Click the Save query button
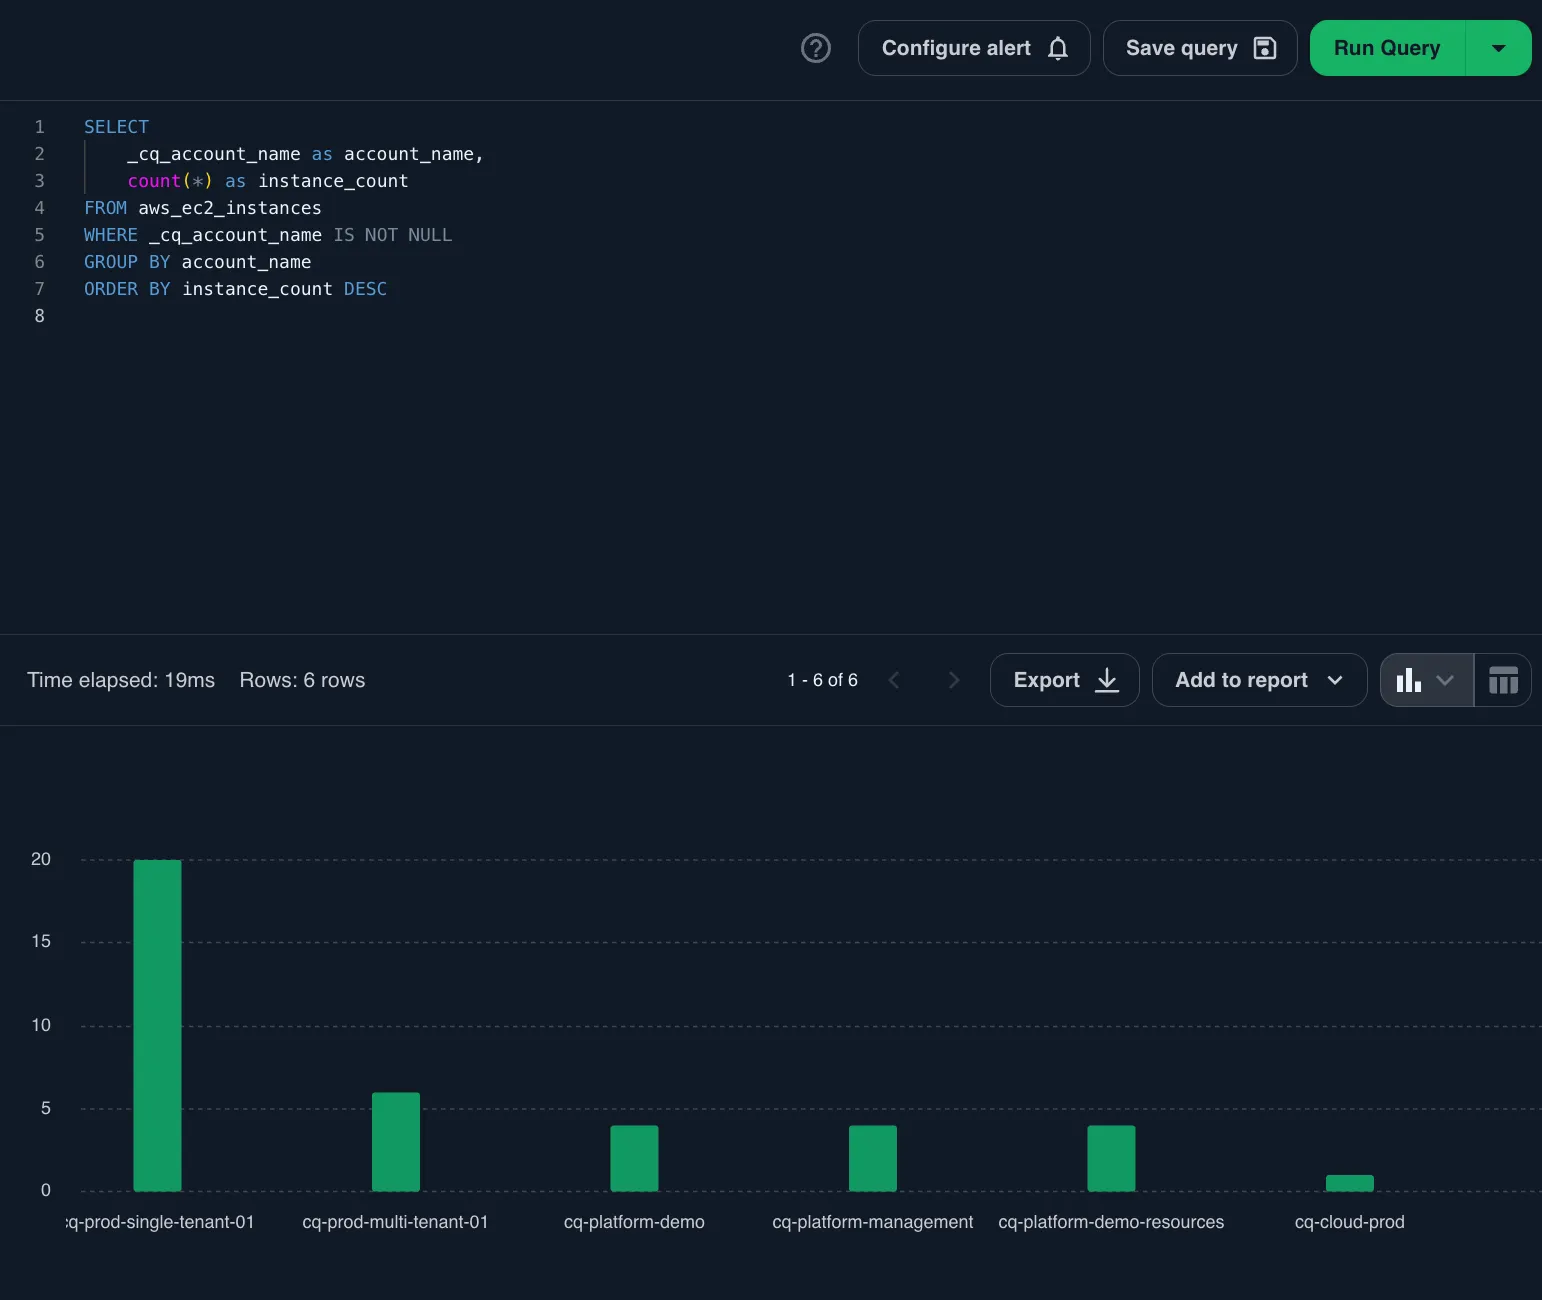 click(1182, 47)
